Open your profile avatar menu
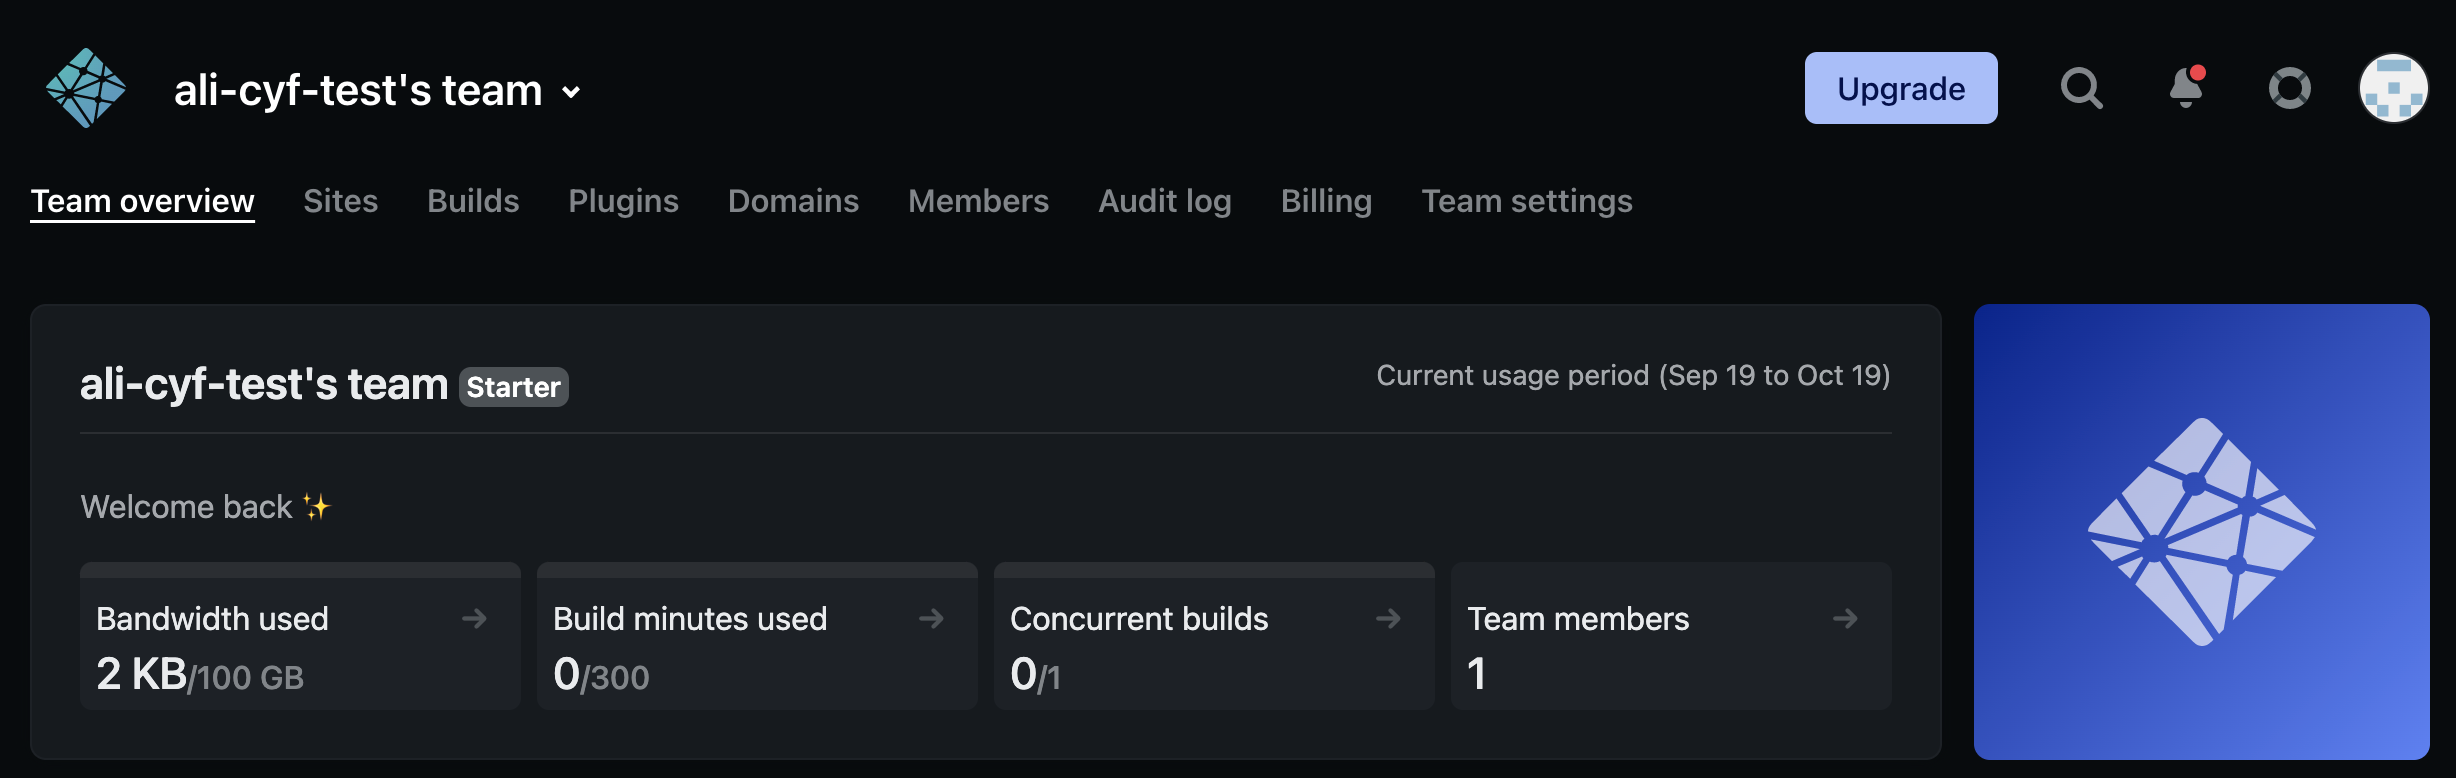Image resolution: width=2456 pixels, height=778 pixels. pyautogui.click(x=2394, y=88)
